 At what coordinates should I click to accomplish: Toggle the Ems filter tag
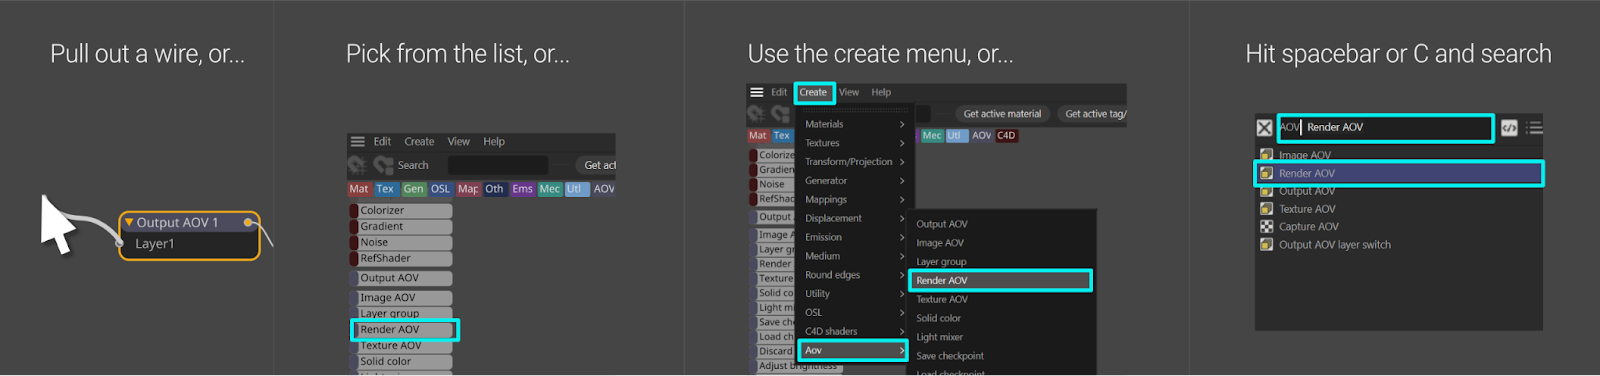pyautogui.click(x=522, y=189)
